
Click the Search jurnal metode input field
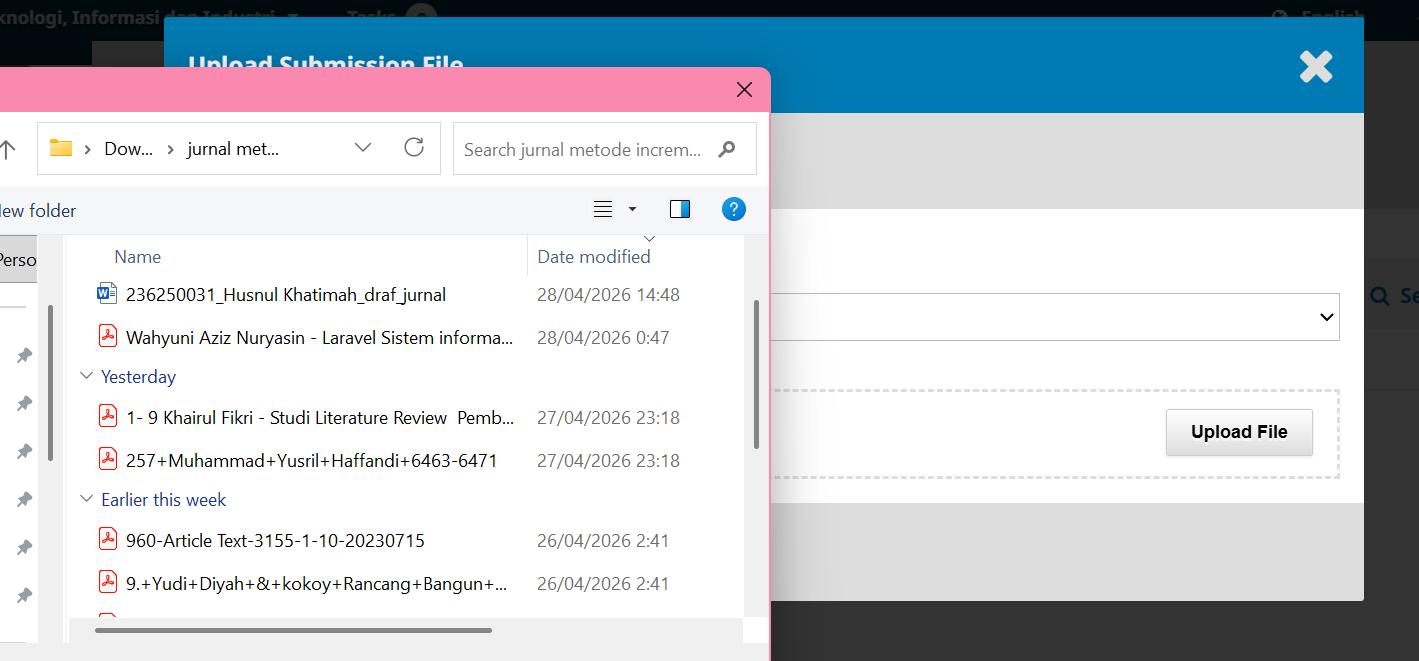point(583,149)
